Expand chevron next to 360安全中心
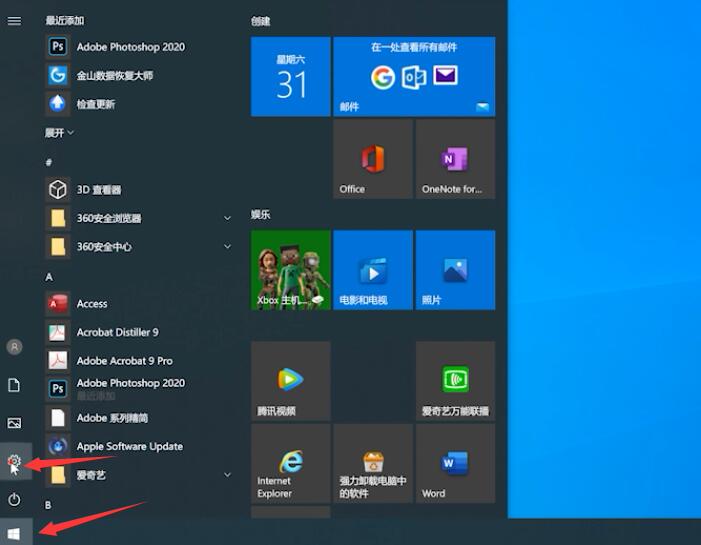 click(227, 247)
